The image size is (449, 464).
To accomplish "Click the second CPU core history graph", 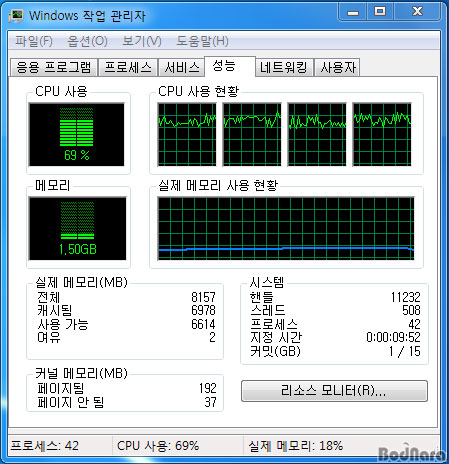I will (252, 134).
